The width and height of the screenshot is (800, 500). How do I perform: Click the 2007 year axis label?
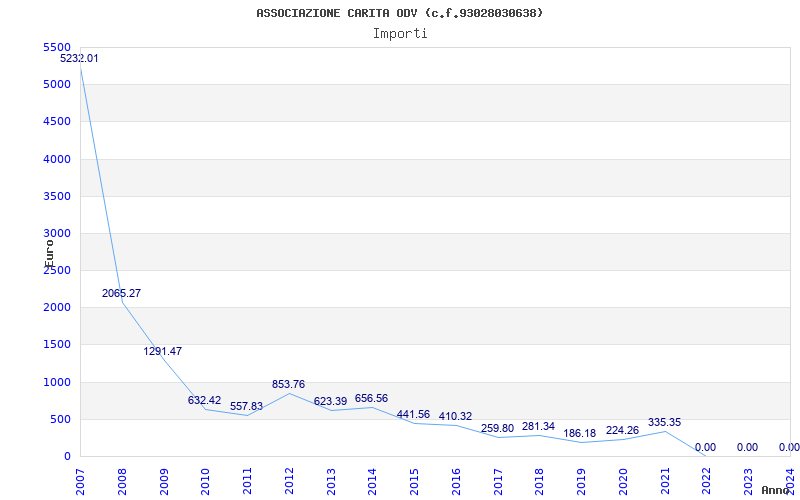(x=80, y=482)
